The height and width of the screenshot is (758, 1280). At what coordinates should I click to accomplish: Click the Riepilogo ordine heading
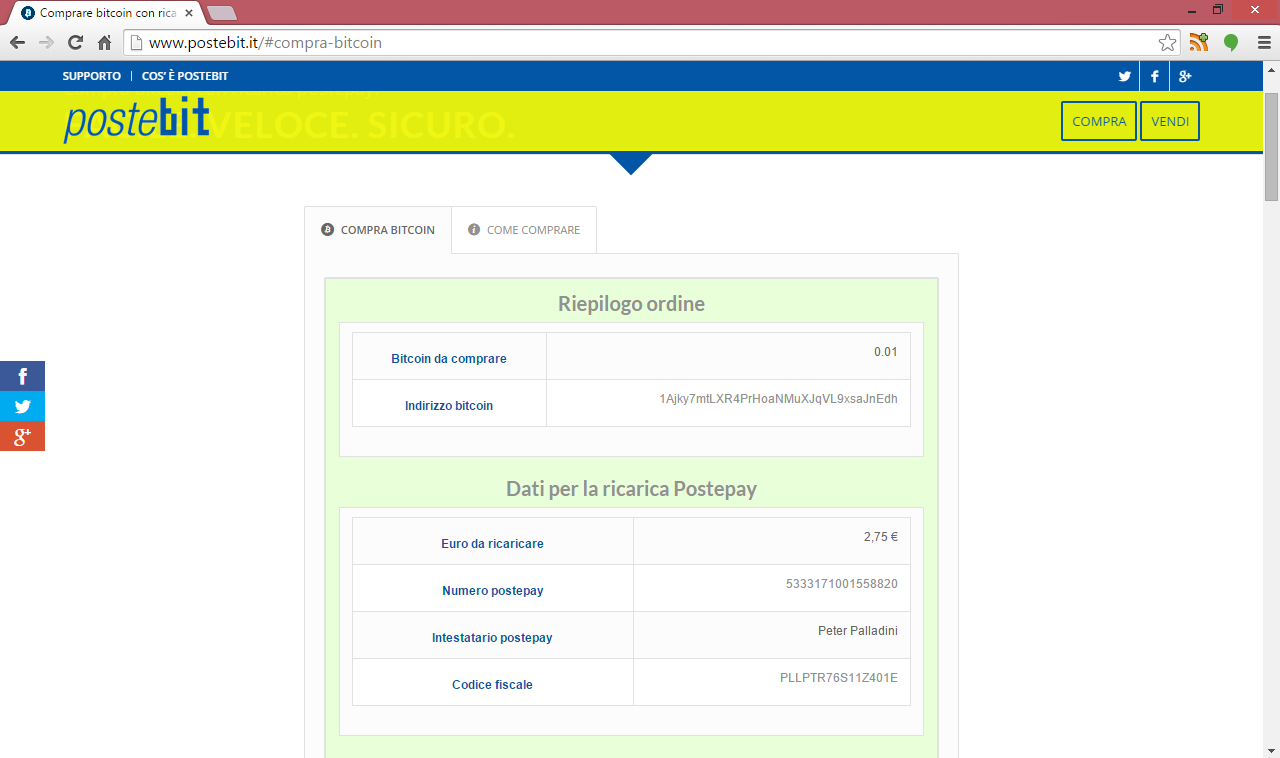(631, 304)
